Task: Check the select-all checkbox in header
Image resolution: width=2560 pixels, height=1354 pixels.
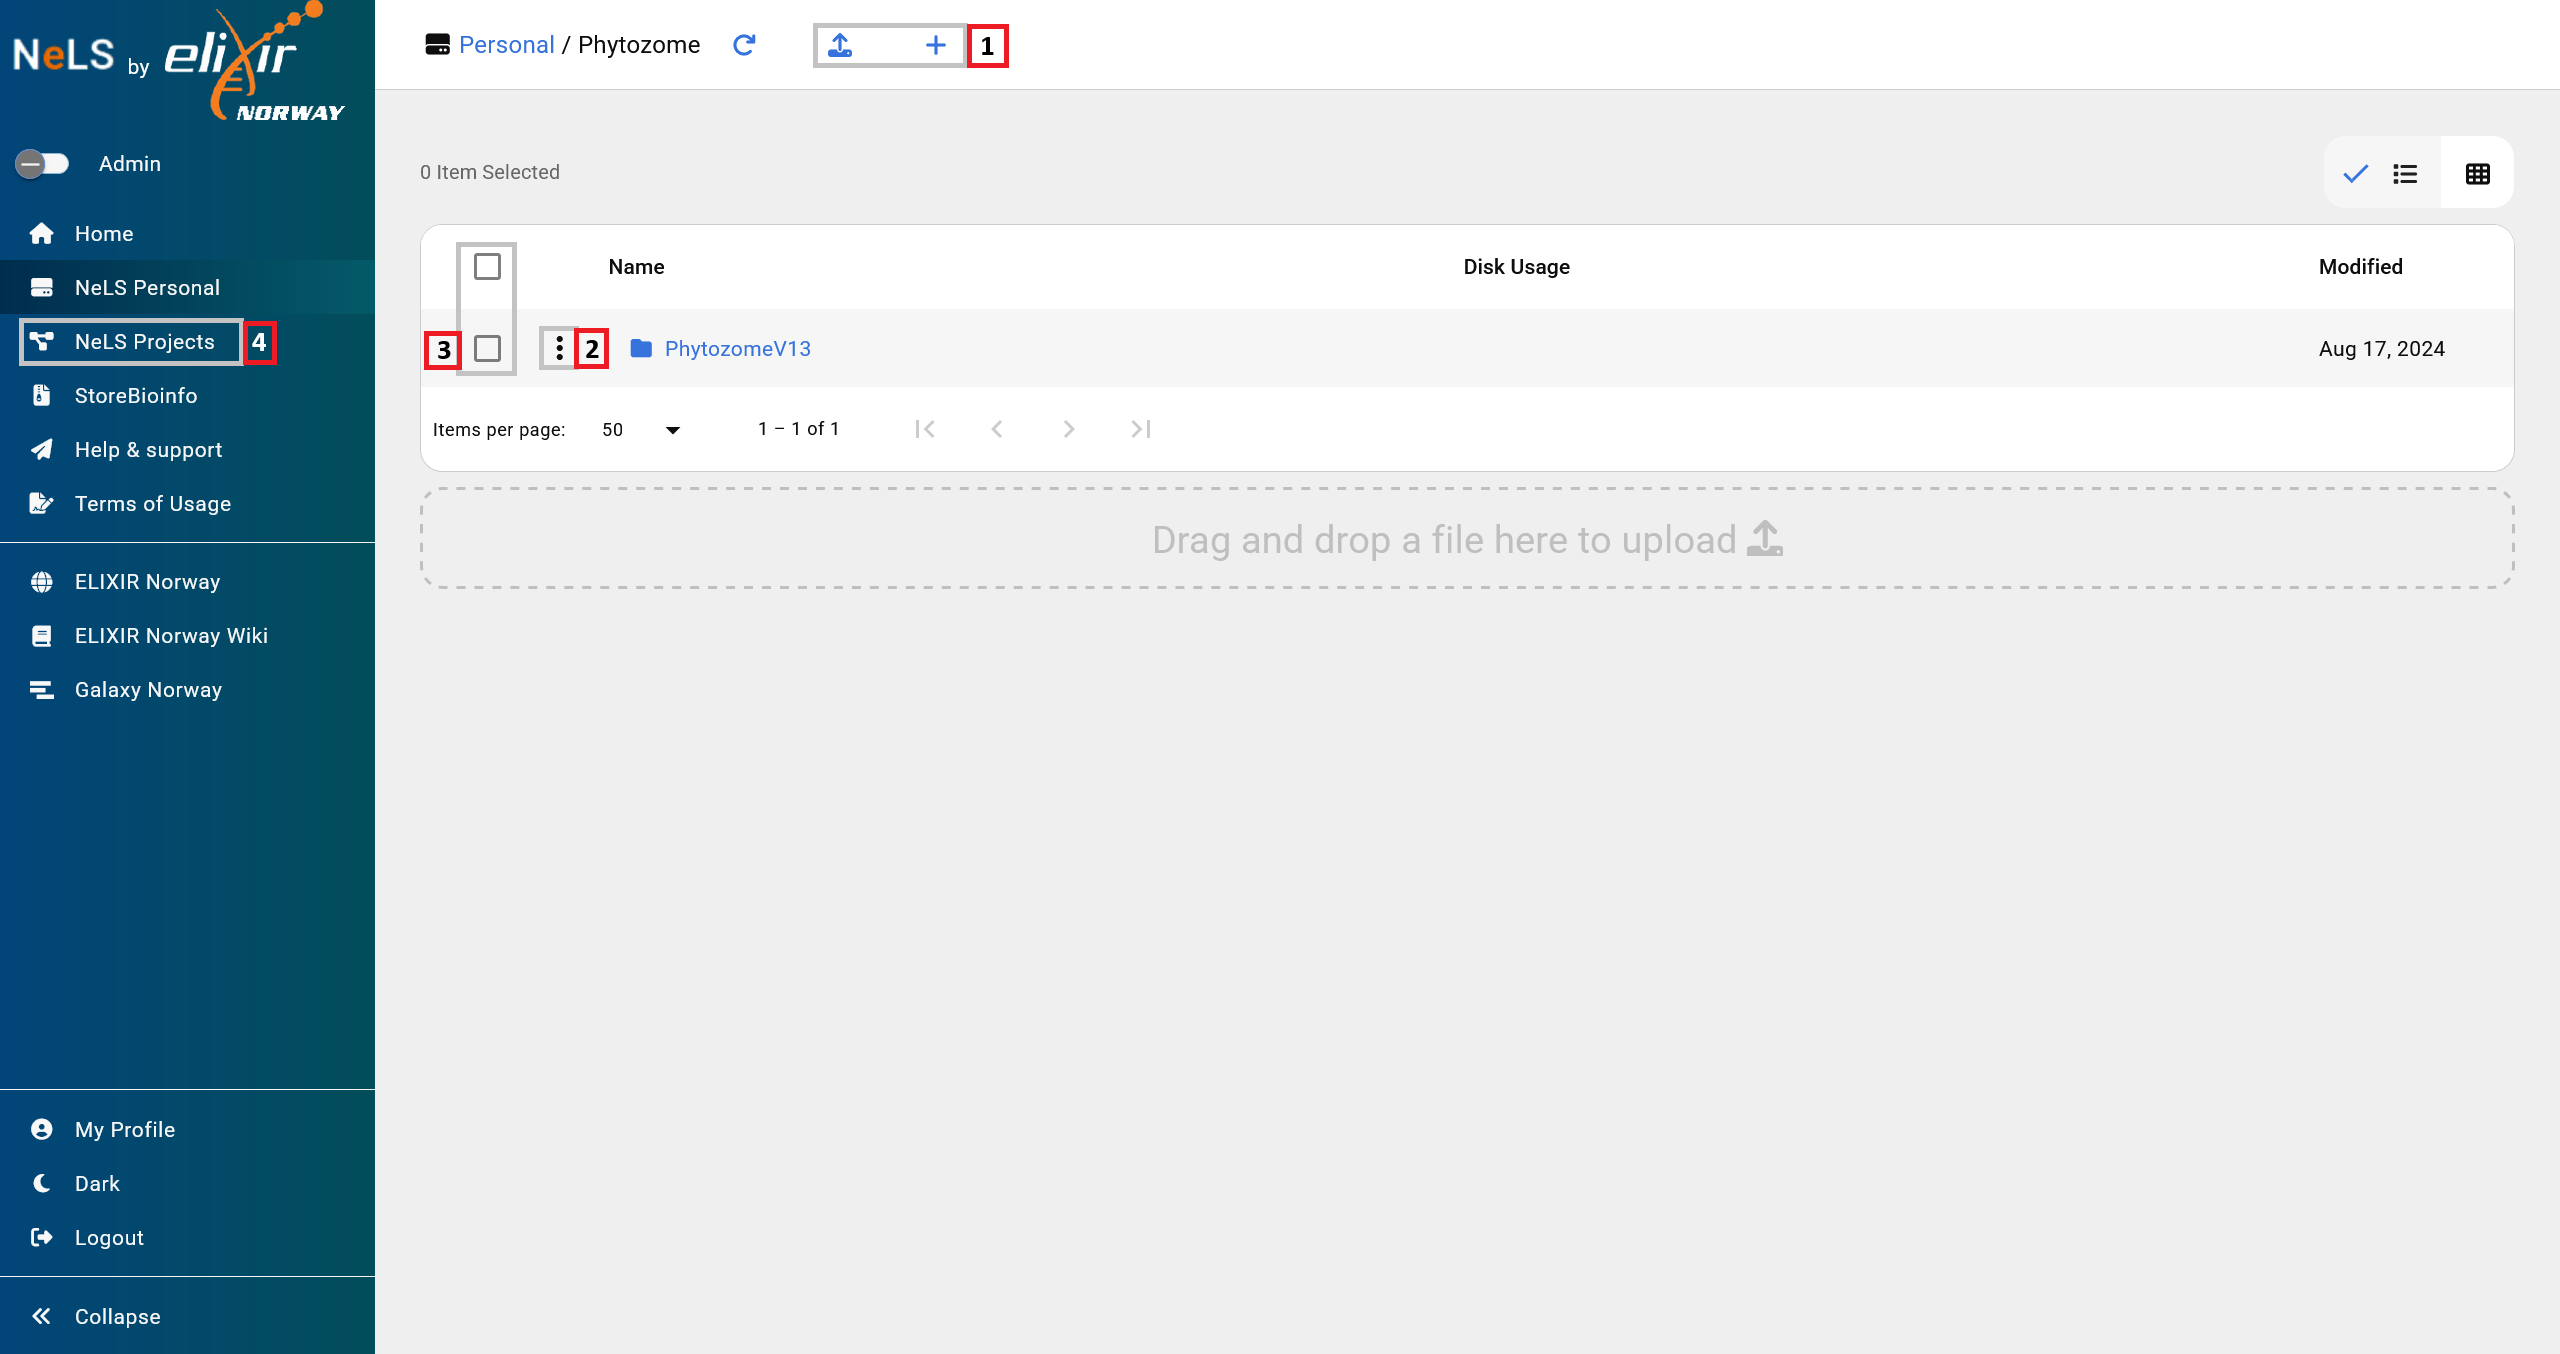Action: [487, 266]
